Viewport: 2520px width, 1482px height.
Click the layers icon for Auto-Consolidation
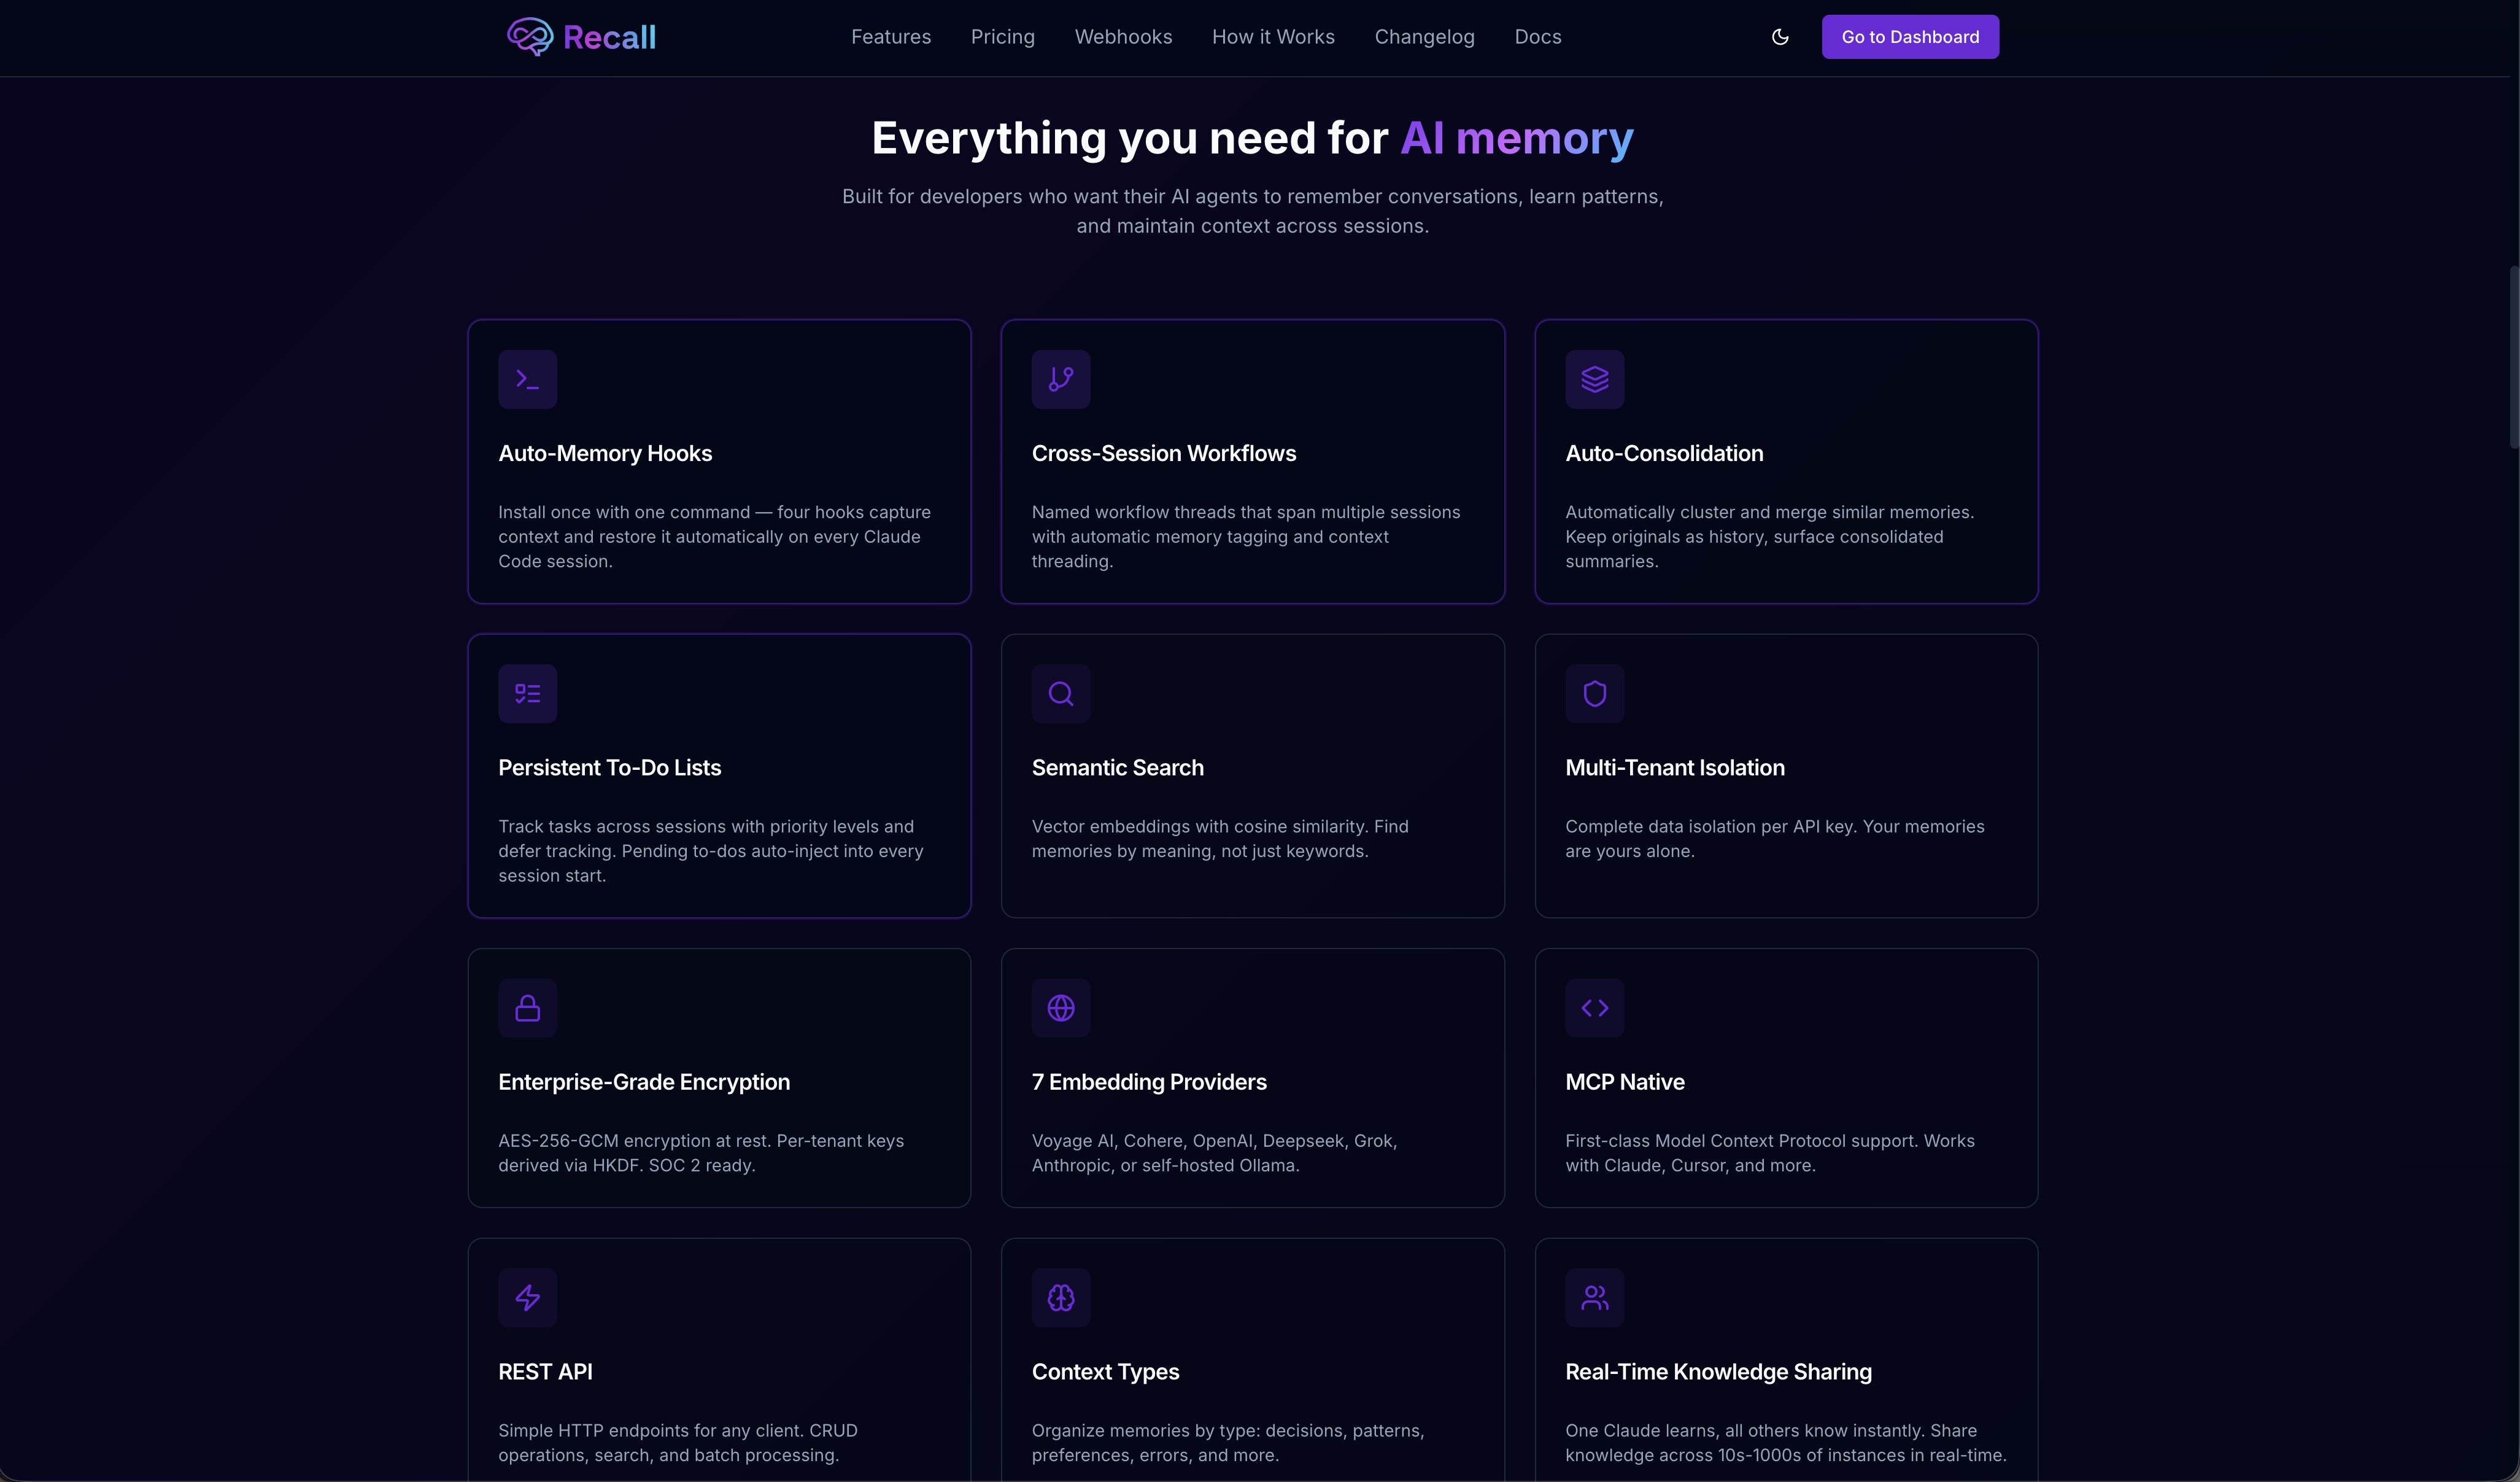1594,379
